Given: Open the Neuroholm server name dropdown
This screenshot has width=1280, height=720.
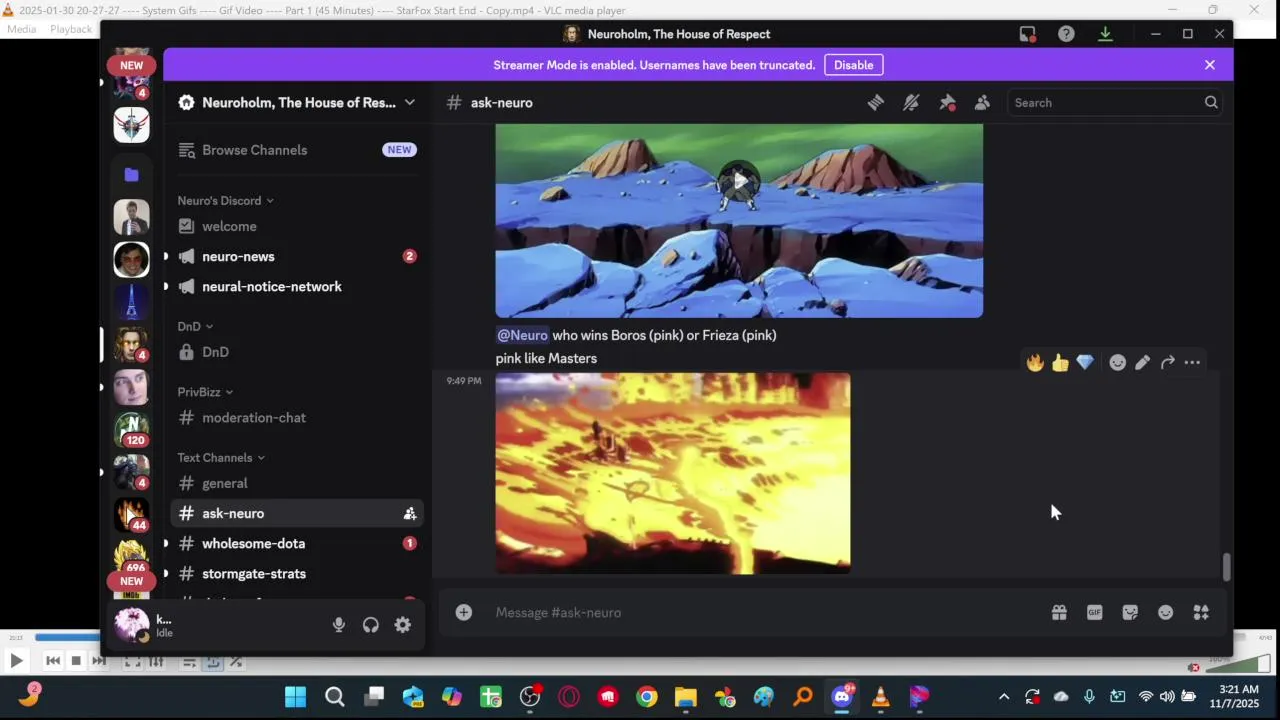Looking at the screenshot, I should point(297,102).
